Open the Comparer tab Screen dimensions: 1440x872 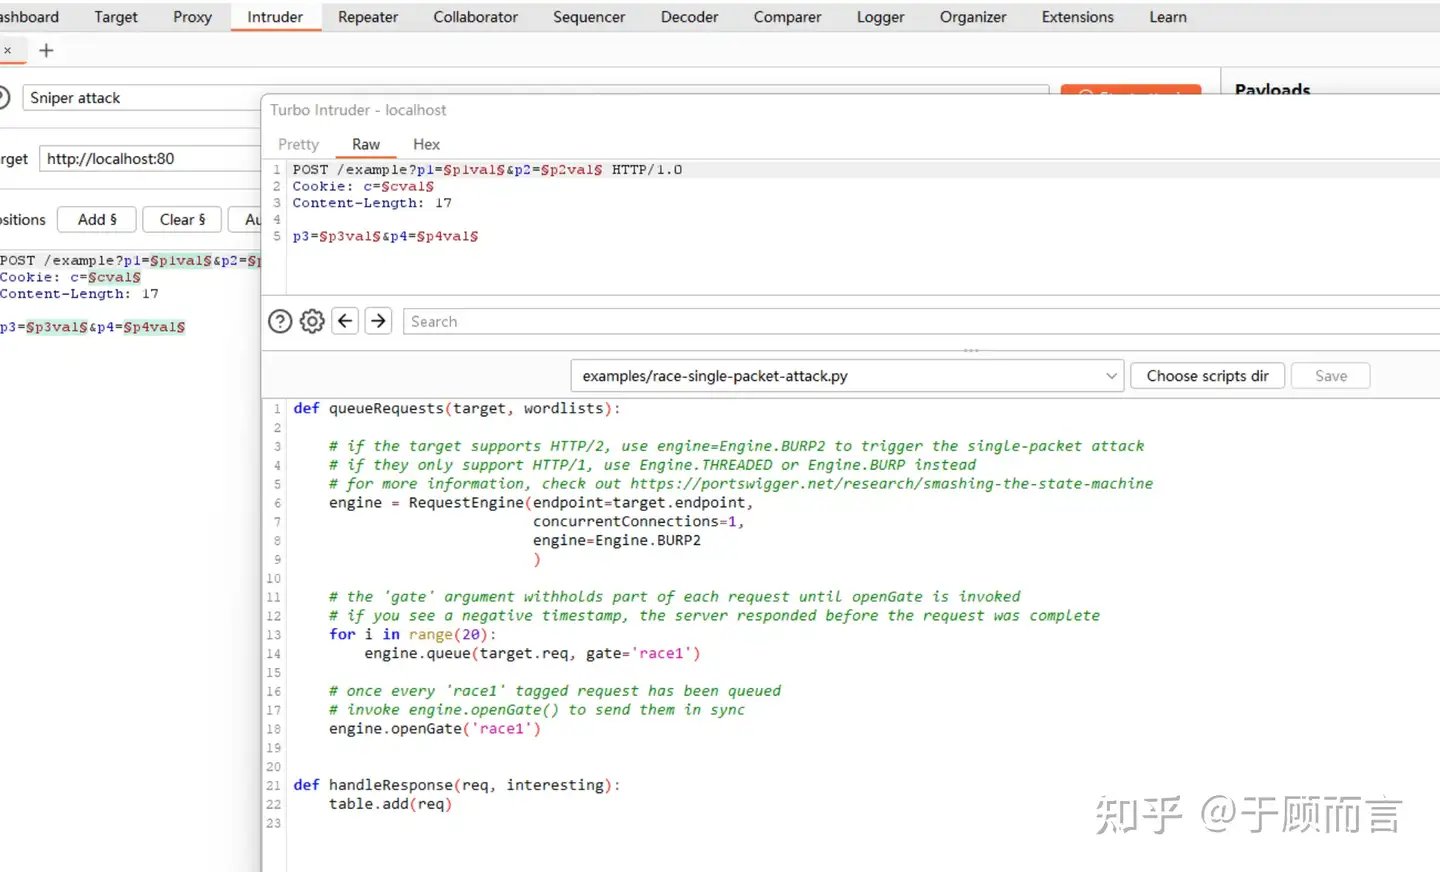787,17
